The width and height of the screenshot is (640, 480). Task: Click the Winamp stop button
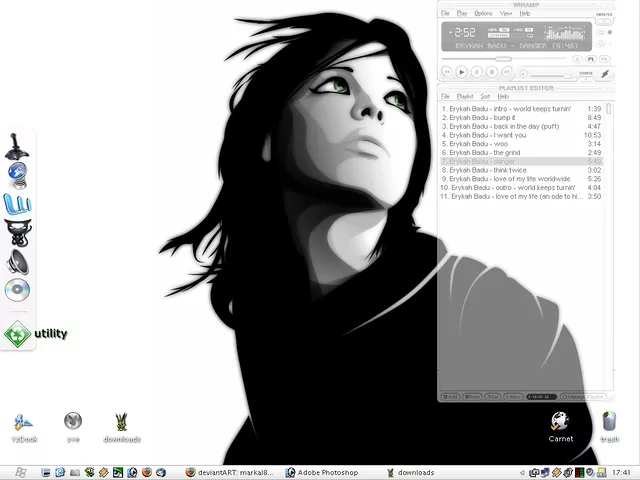pyautogui.click(x=492, y=72)
